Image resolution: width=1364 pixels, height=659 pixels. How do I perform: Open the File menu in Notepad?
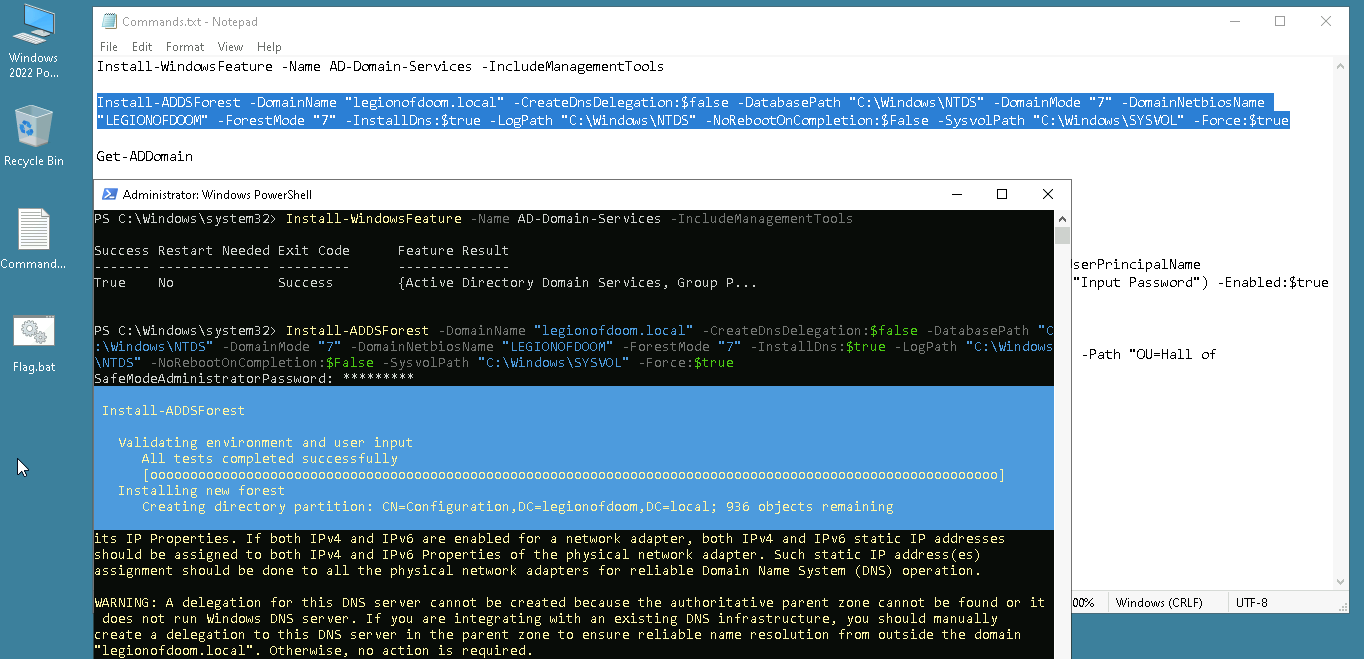(109, 47)
